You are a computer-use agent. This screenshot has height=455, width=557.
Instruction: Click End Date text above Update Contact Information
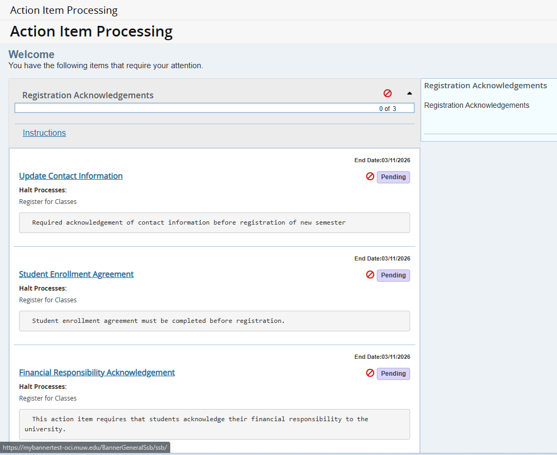tap(382, 160)
